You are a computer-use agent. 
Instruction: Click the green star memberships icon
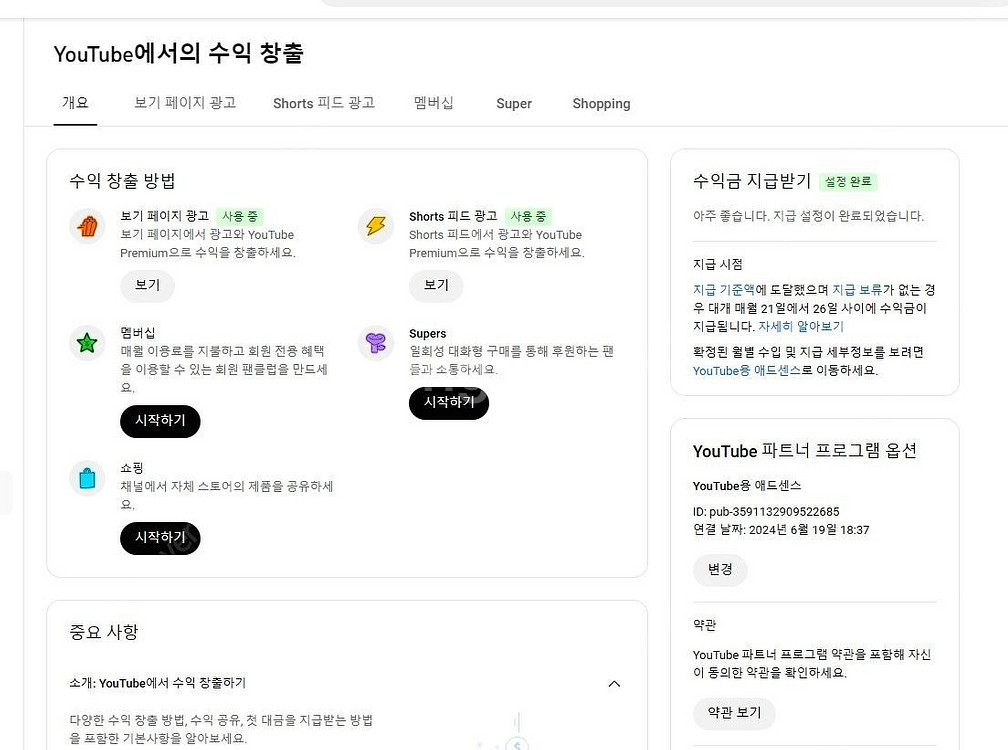87,344
